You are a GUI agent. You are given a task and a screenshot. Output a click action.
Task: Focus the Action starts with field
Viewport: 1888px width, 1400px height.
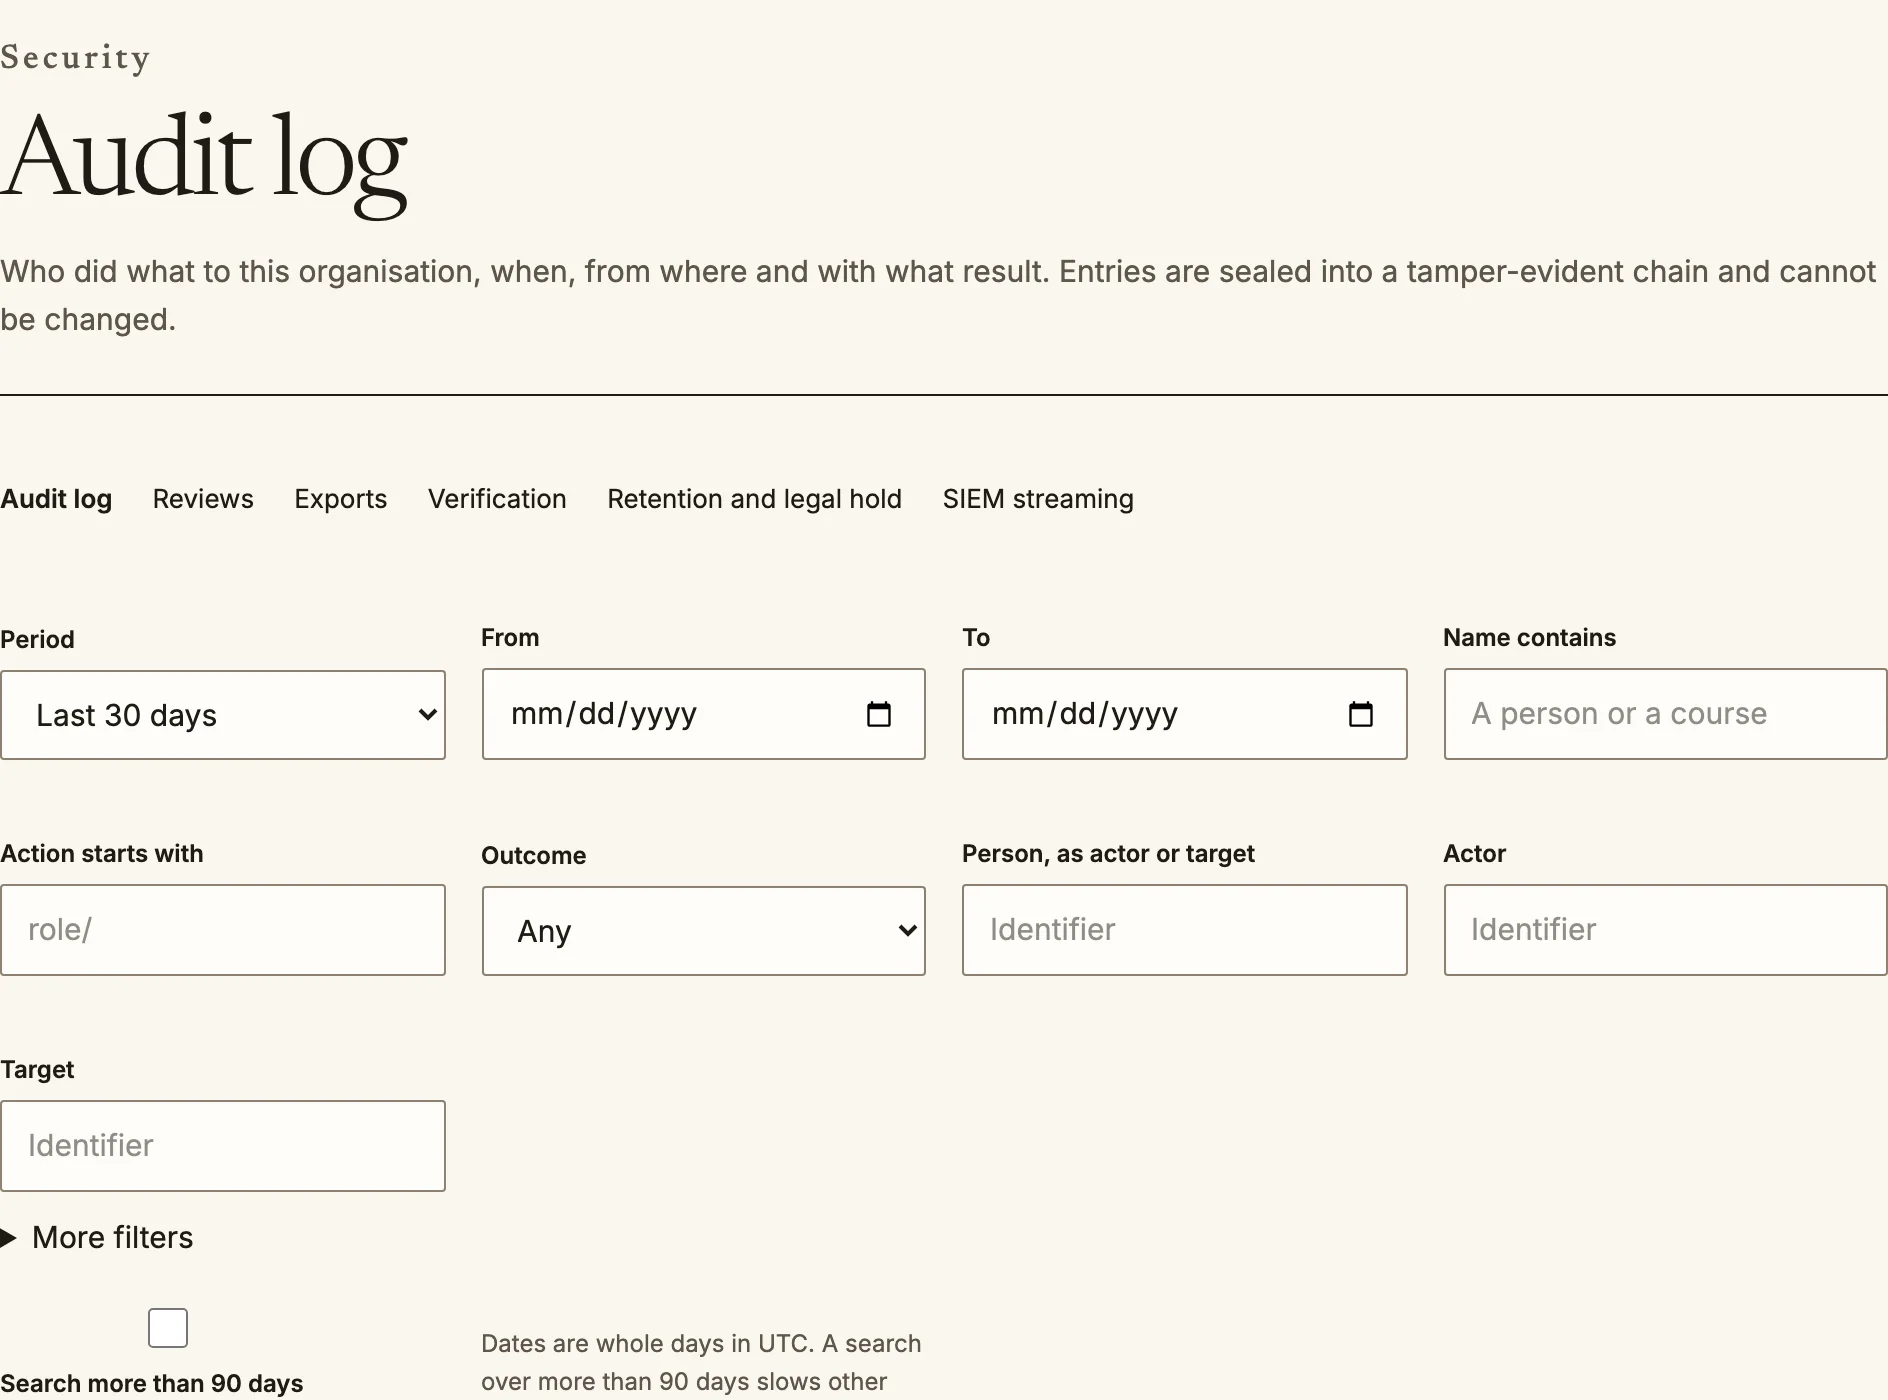click(x=223, y=930)
